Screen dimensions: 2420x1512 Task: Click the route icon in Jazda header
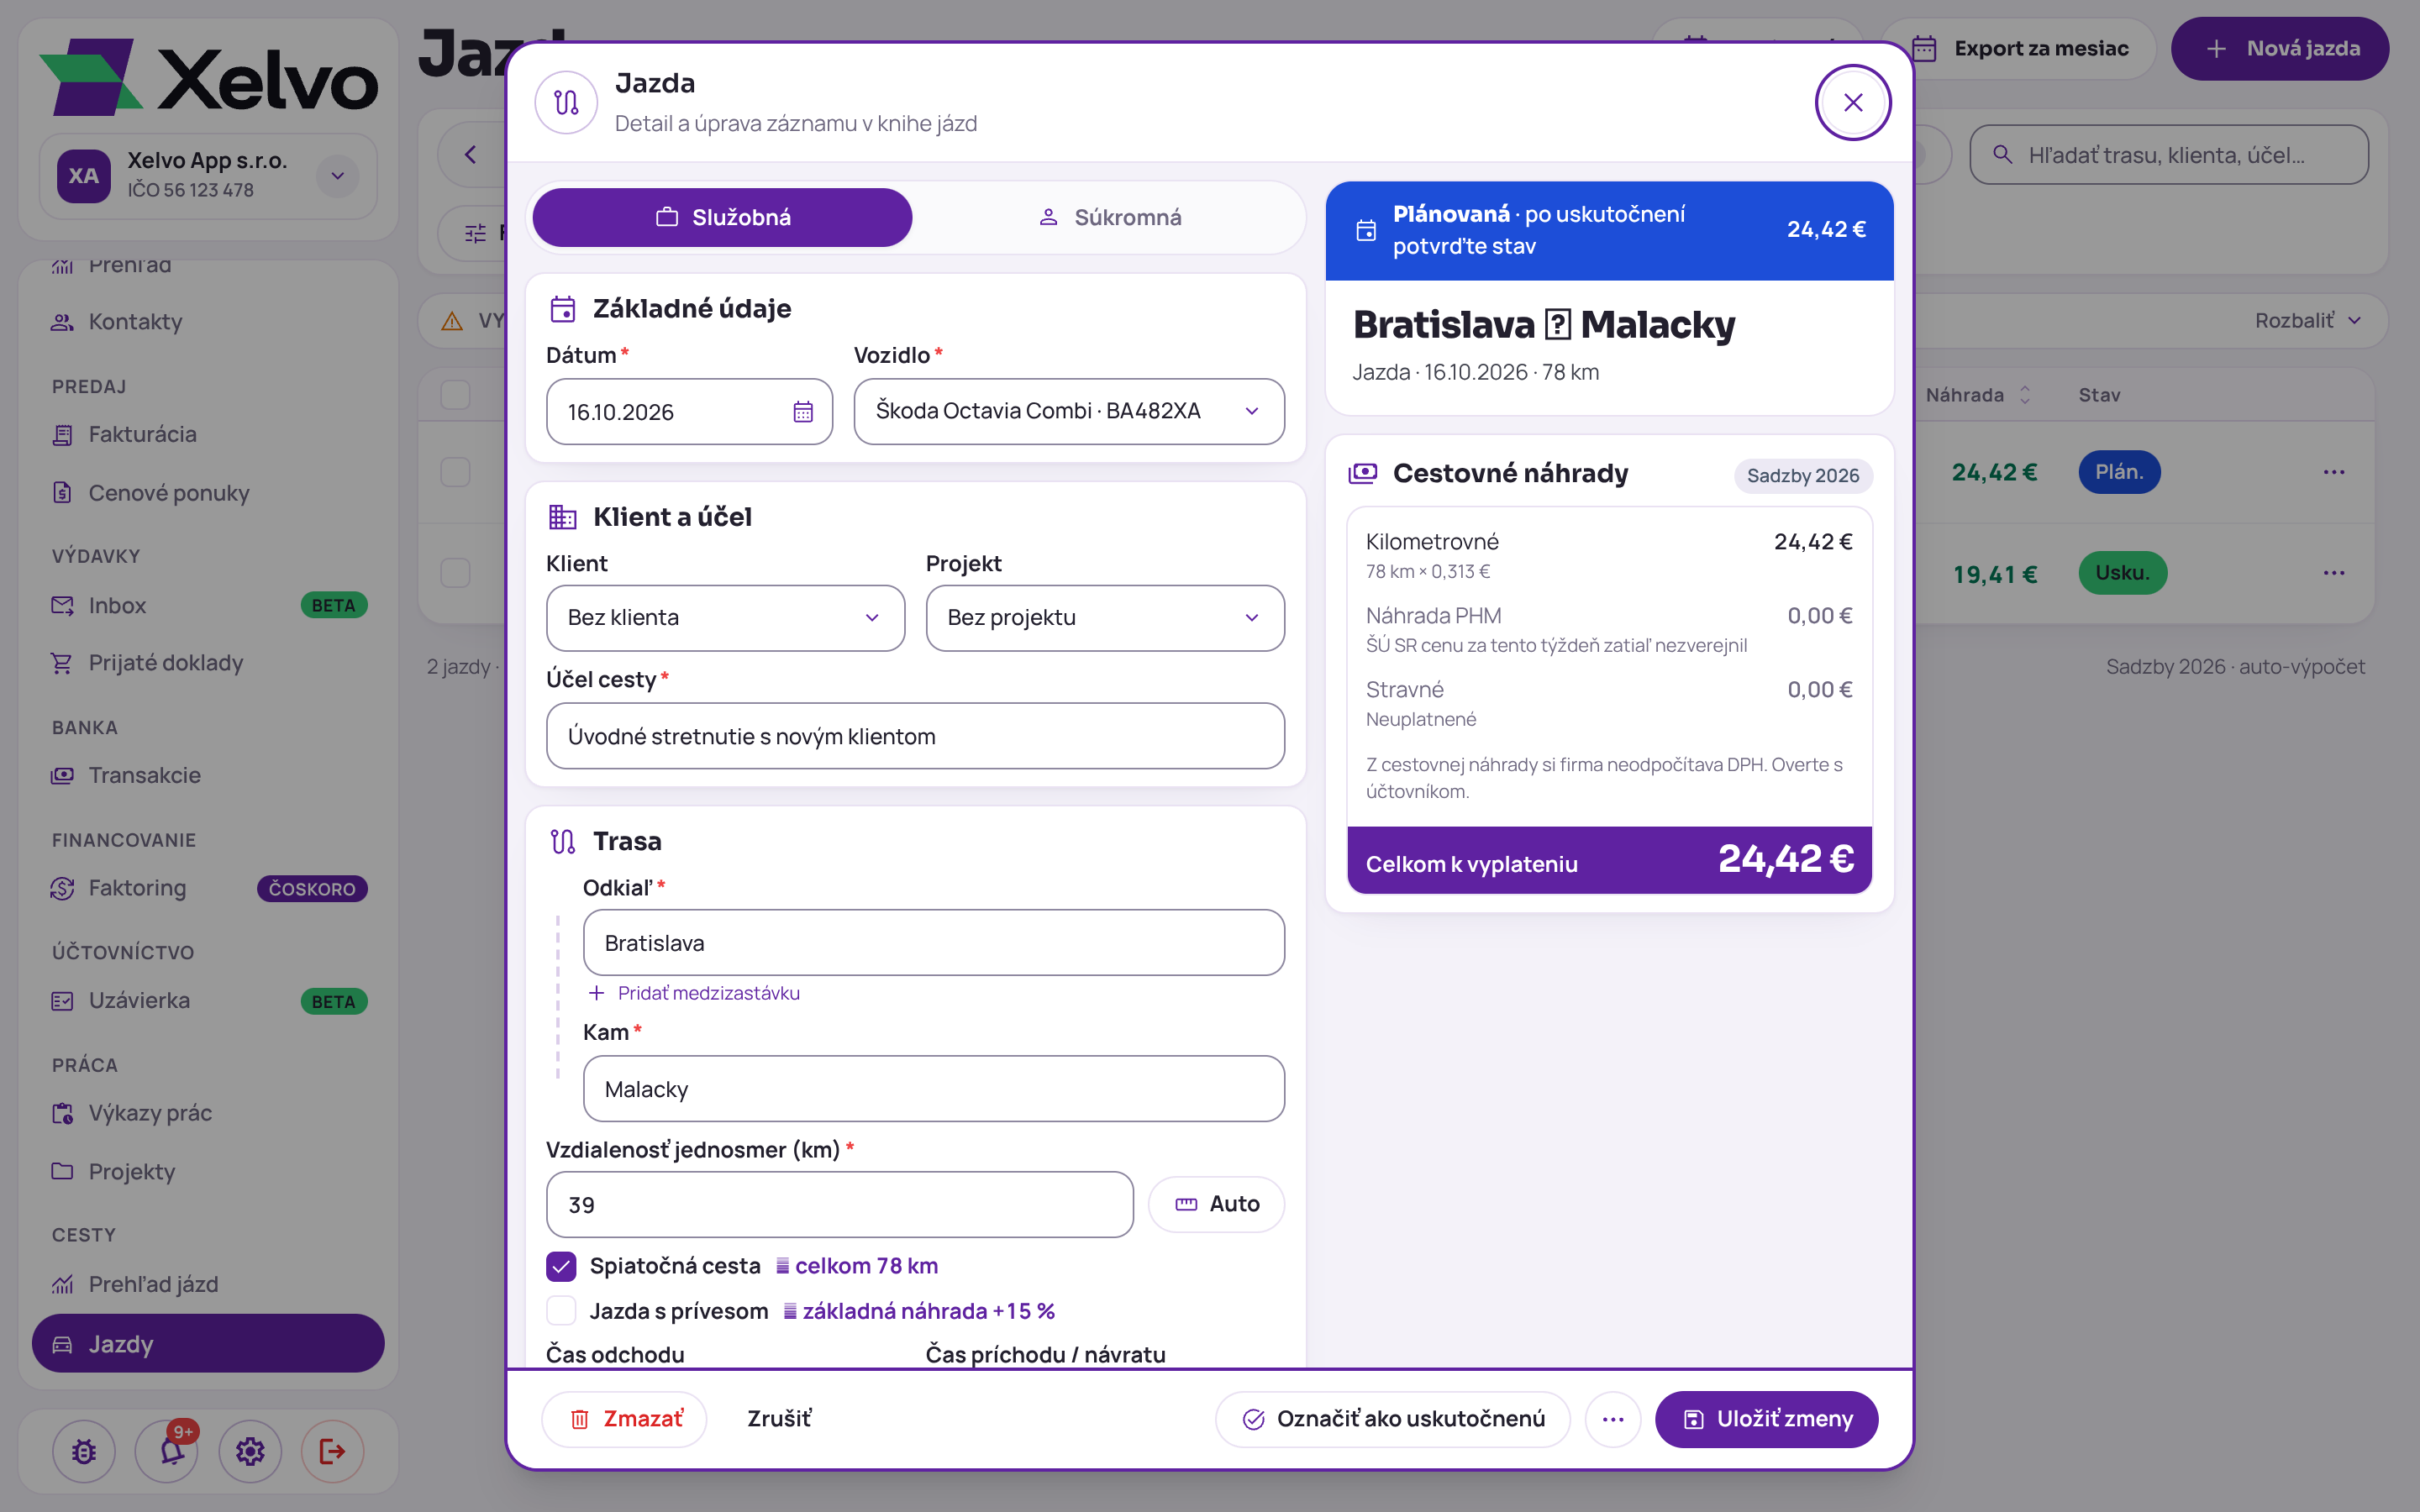[x=566, y=102]
